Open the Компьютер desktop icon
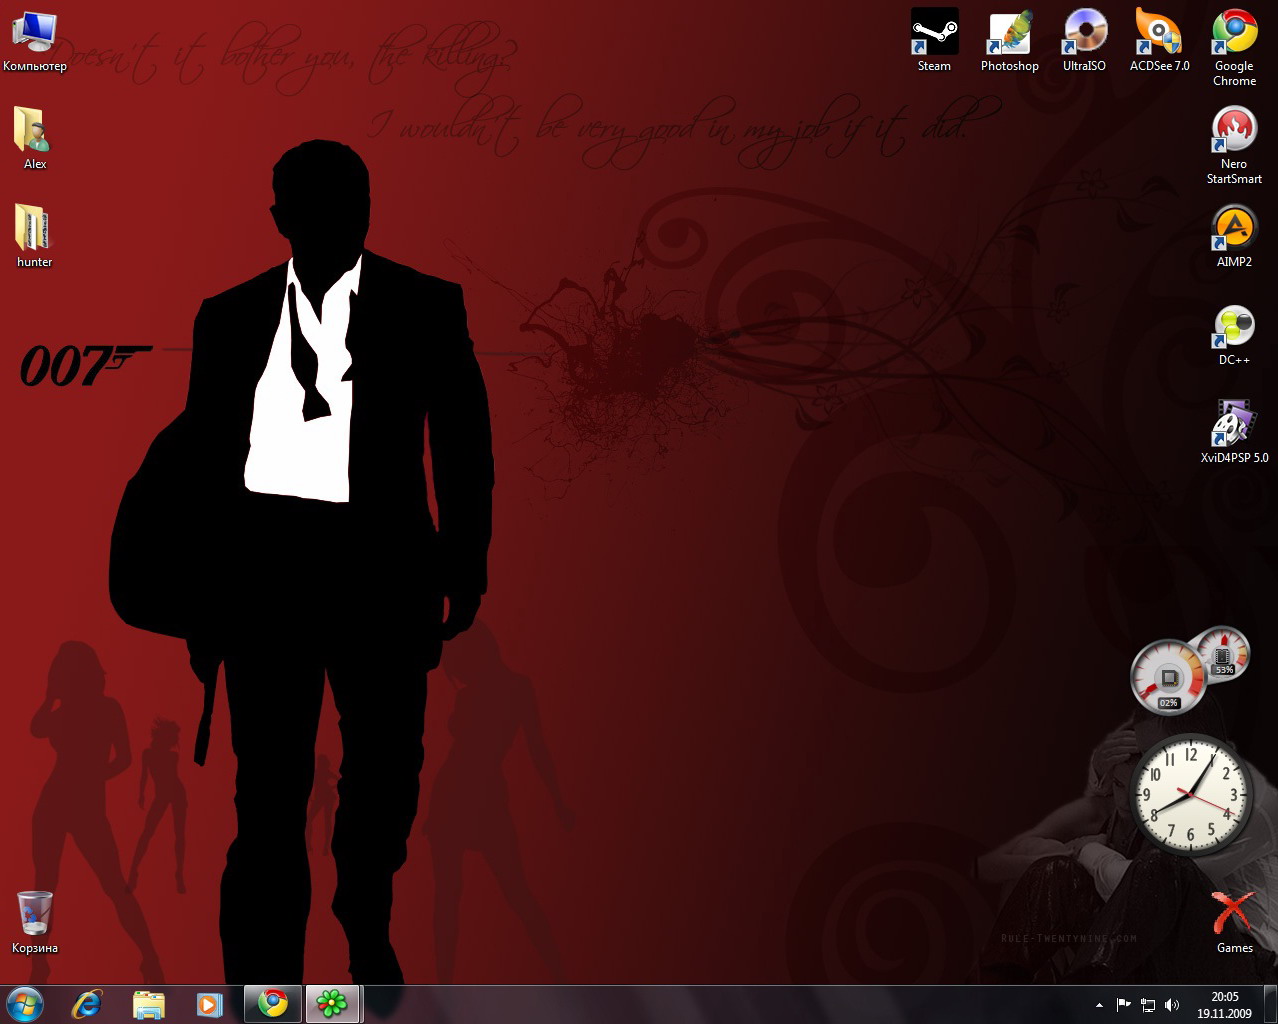This screenshot has height=1024, width=1278. coord(35,41)
